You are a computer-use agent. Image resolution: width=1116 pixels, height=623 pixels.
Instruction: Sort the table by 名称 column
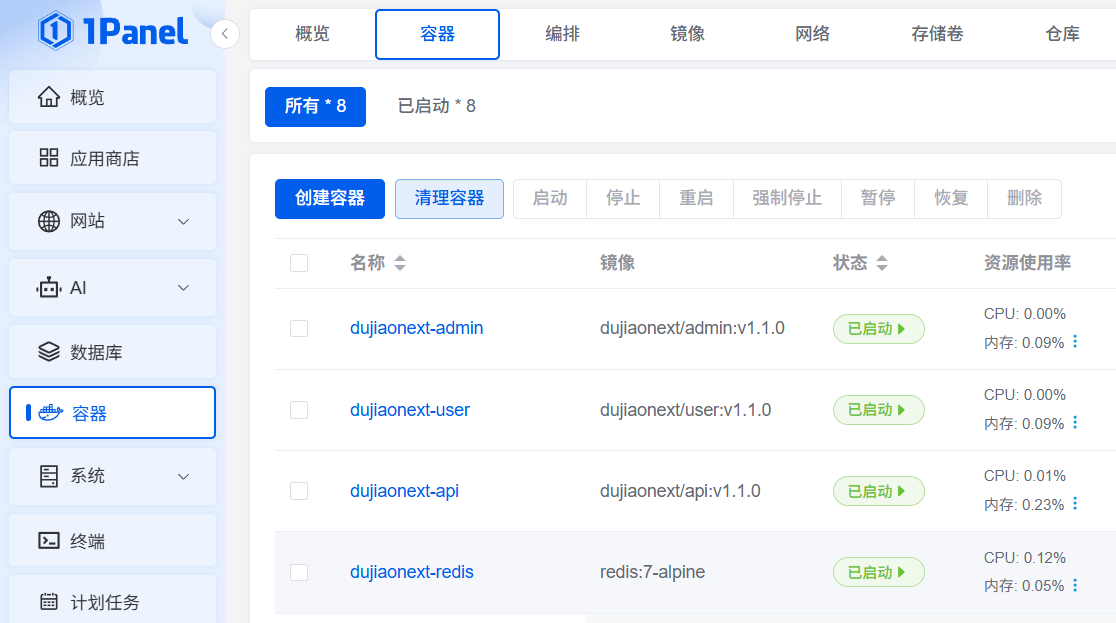coord(400,263)
